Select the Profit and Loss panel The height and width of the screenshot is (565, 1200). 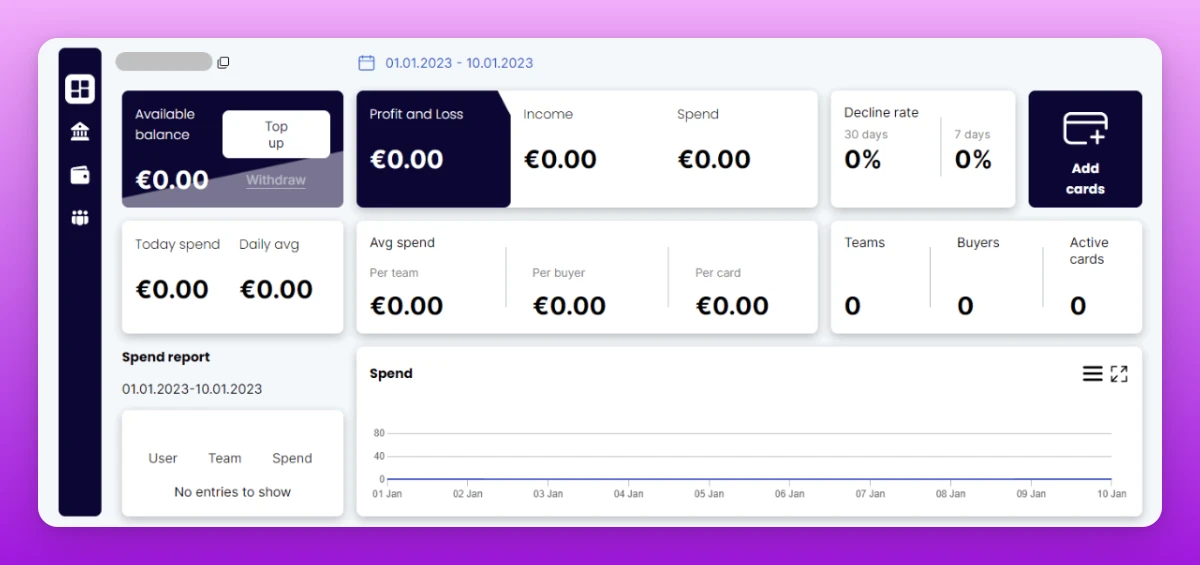coord(433,149)
